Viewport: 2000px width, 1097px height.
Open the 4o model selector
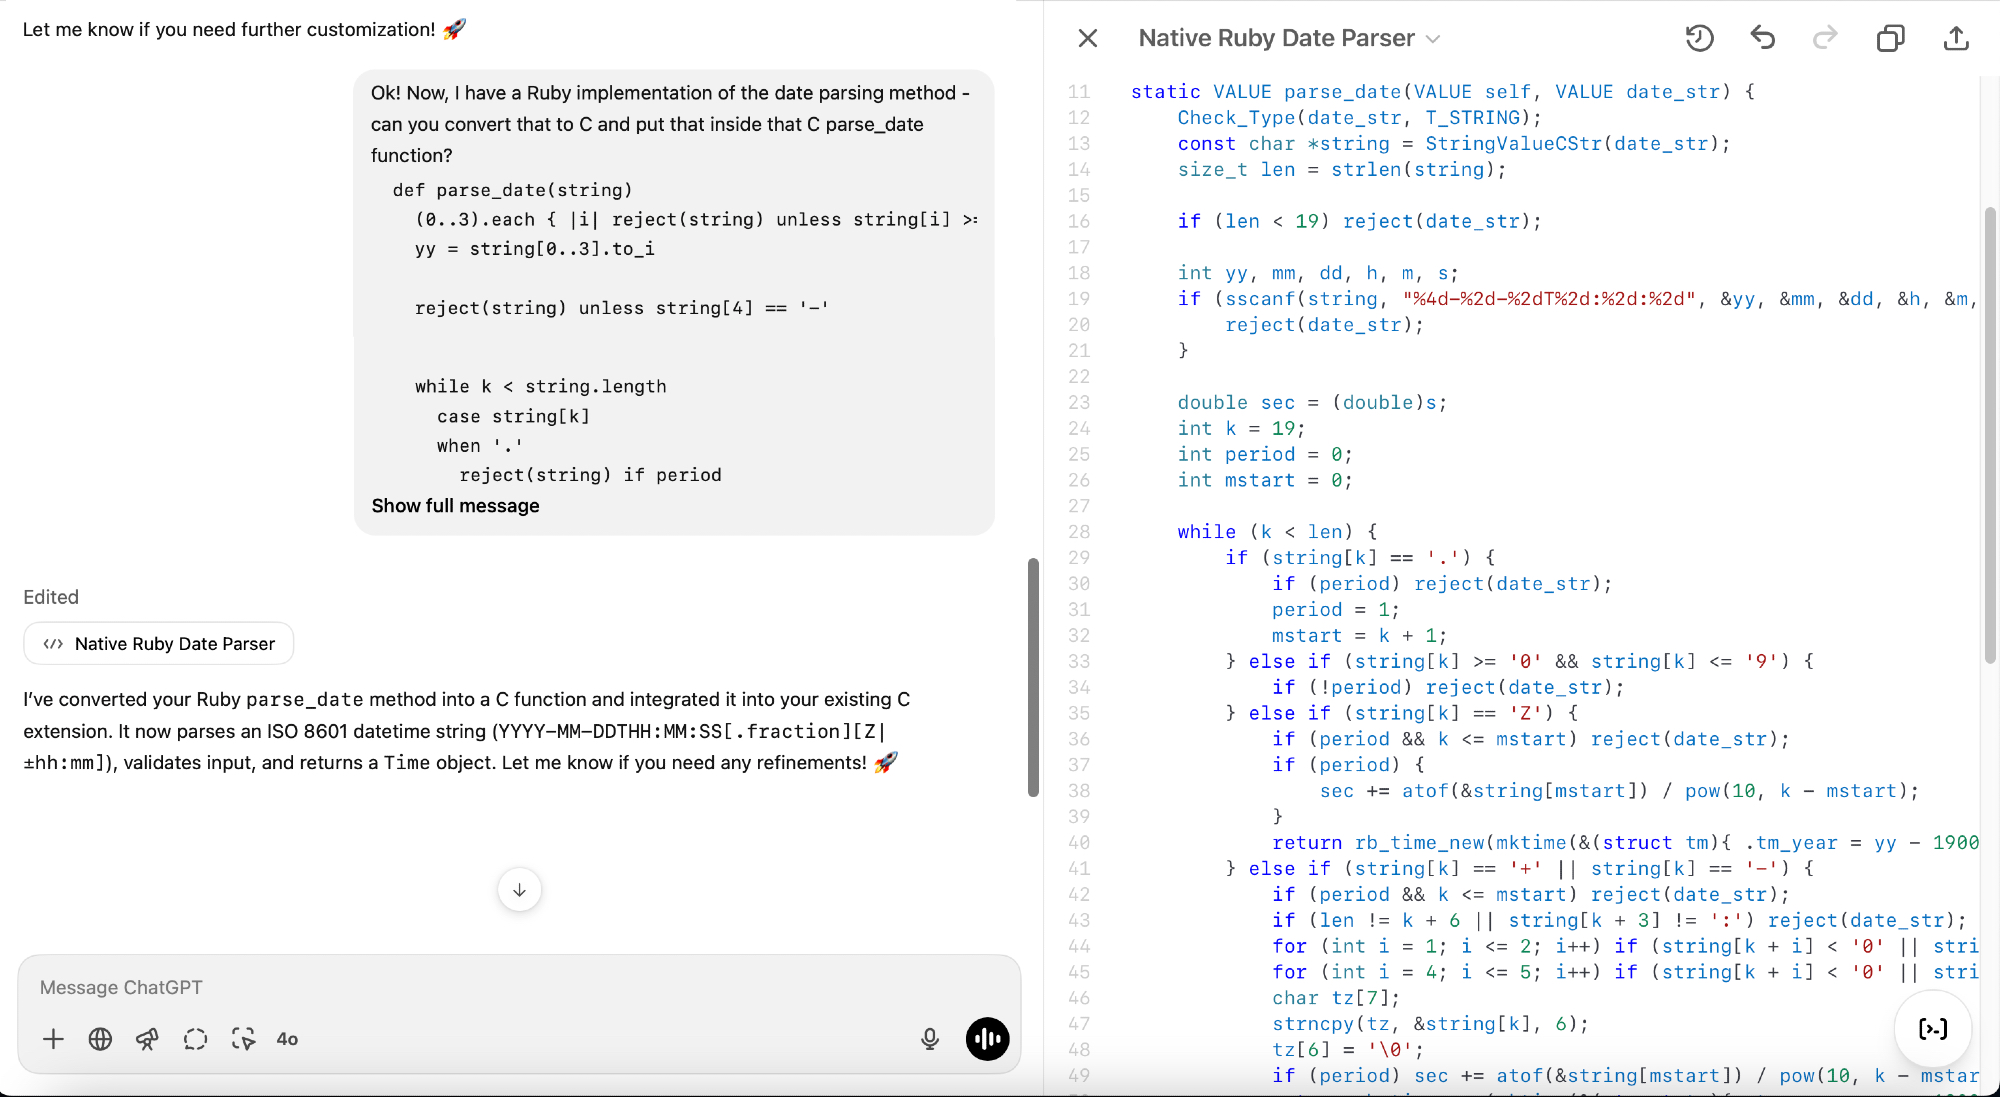(x=287, y=1039)
